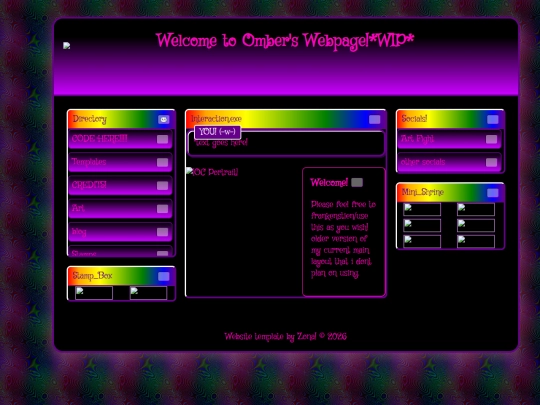Open the Art directory link
Image resolution: width=540 pixels, height=405 pixels.
click(x=121, y=209)
